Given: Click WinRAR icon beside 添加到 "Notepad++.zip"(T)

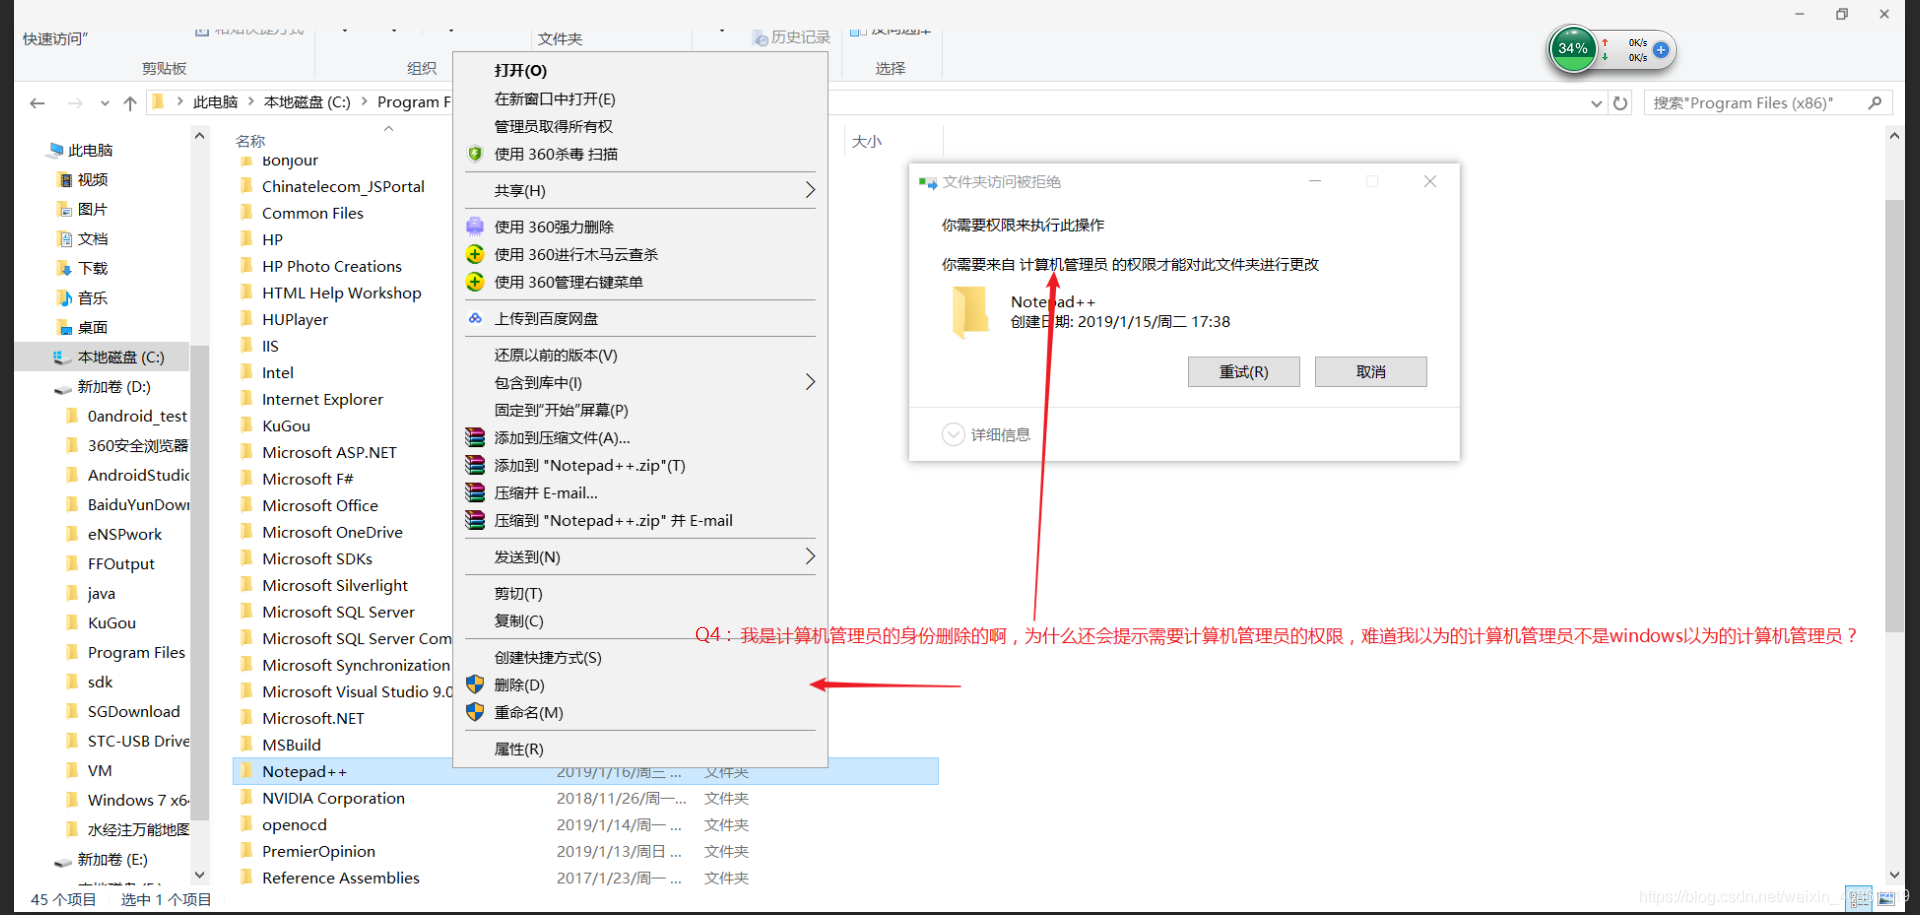Looking at the screenshot, I should 475,465.
